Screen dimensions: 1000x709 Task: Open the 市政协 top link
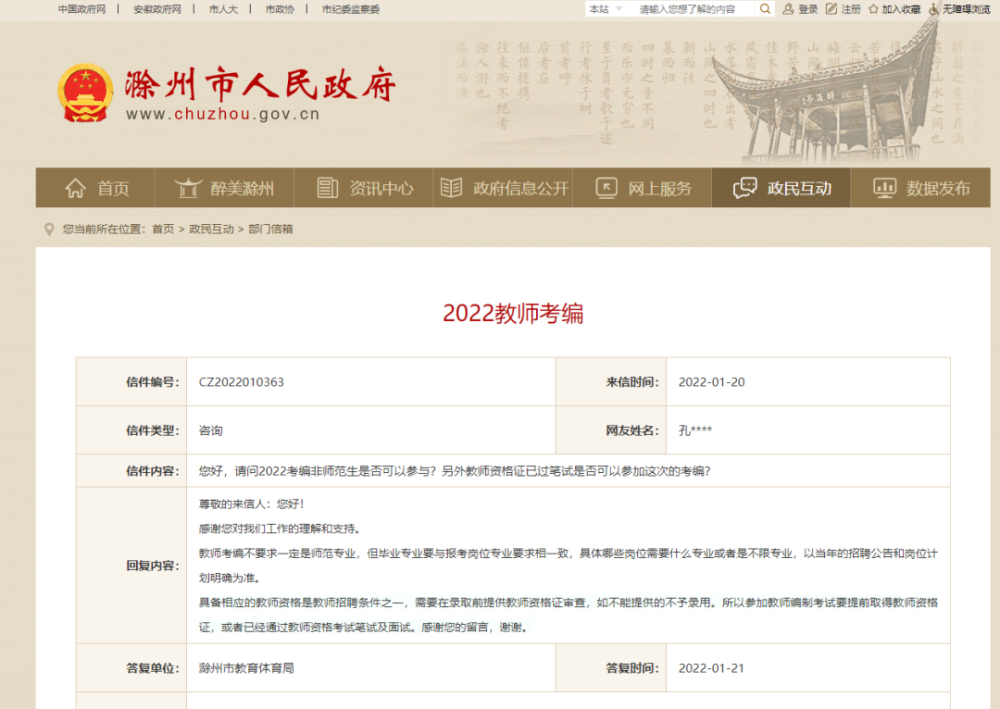280,9
